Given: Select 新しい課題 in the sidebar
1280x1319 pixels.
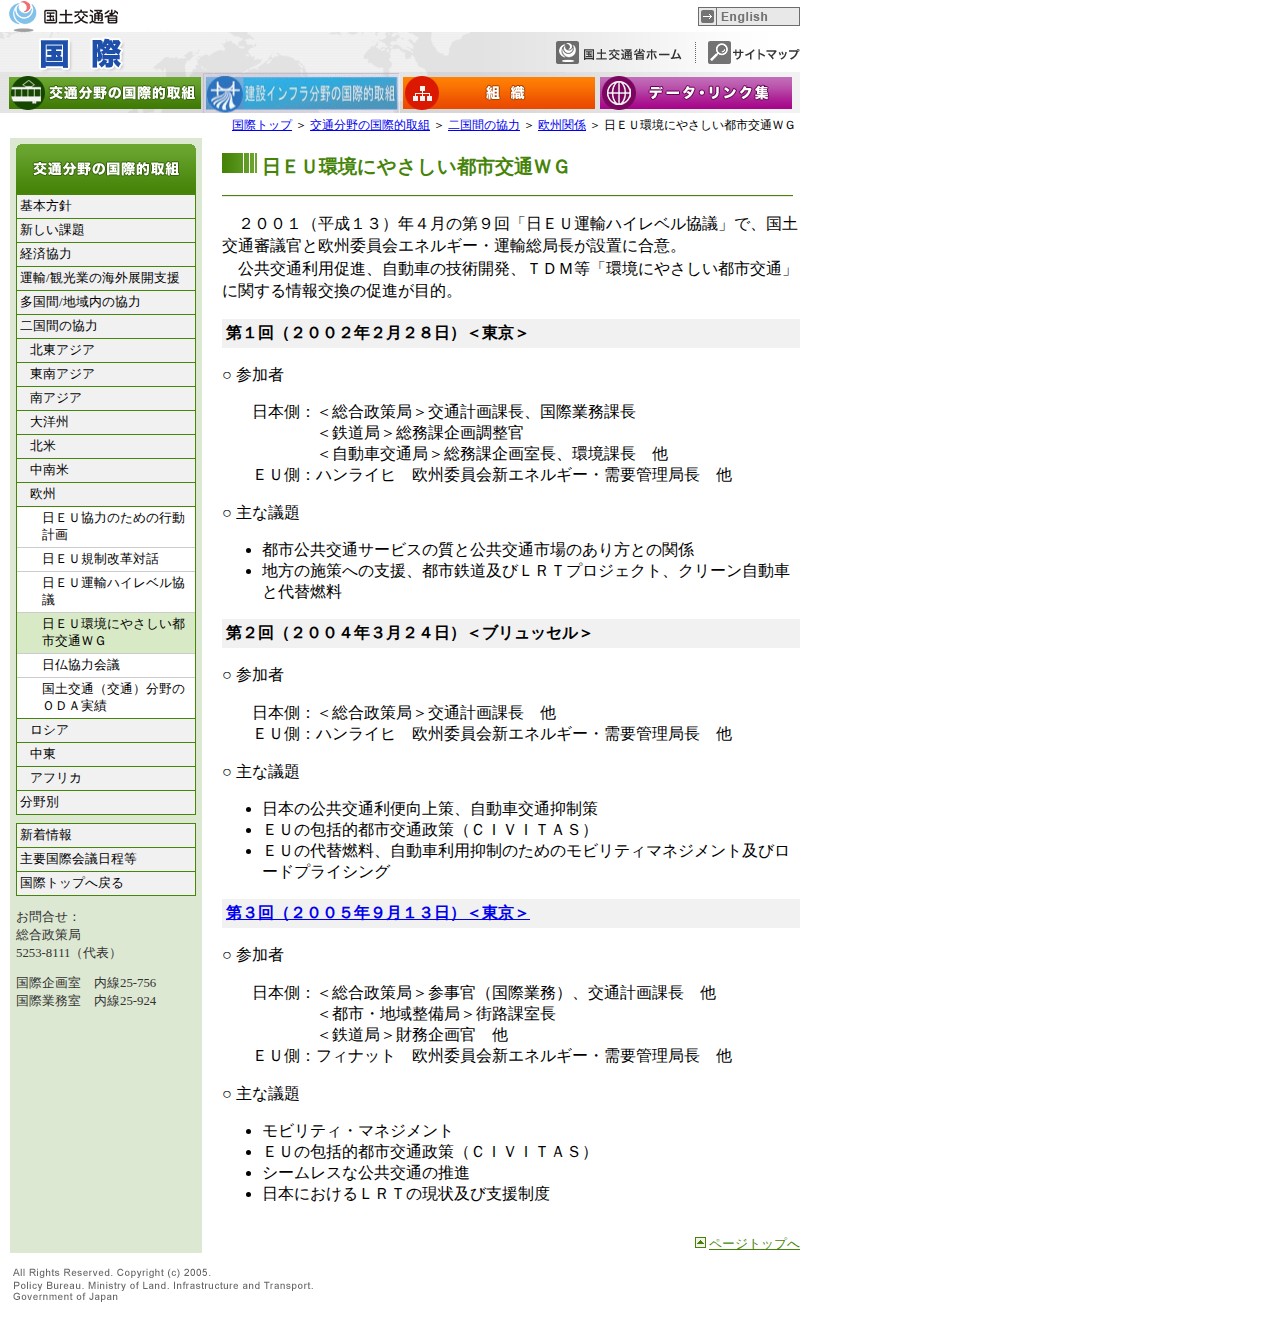Looking at the screenshot, I should 106,230.
